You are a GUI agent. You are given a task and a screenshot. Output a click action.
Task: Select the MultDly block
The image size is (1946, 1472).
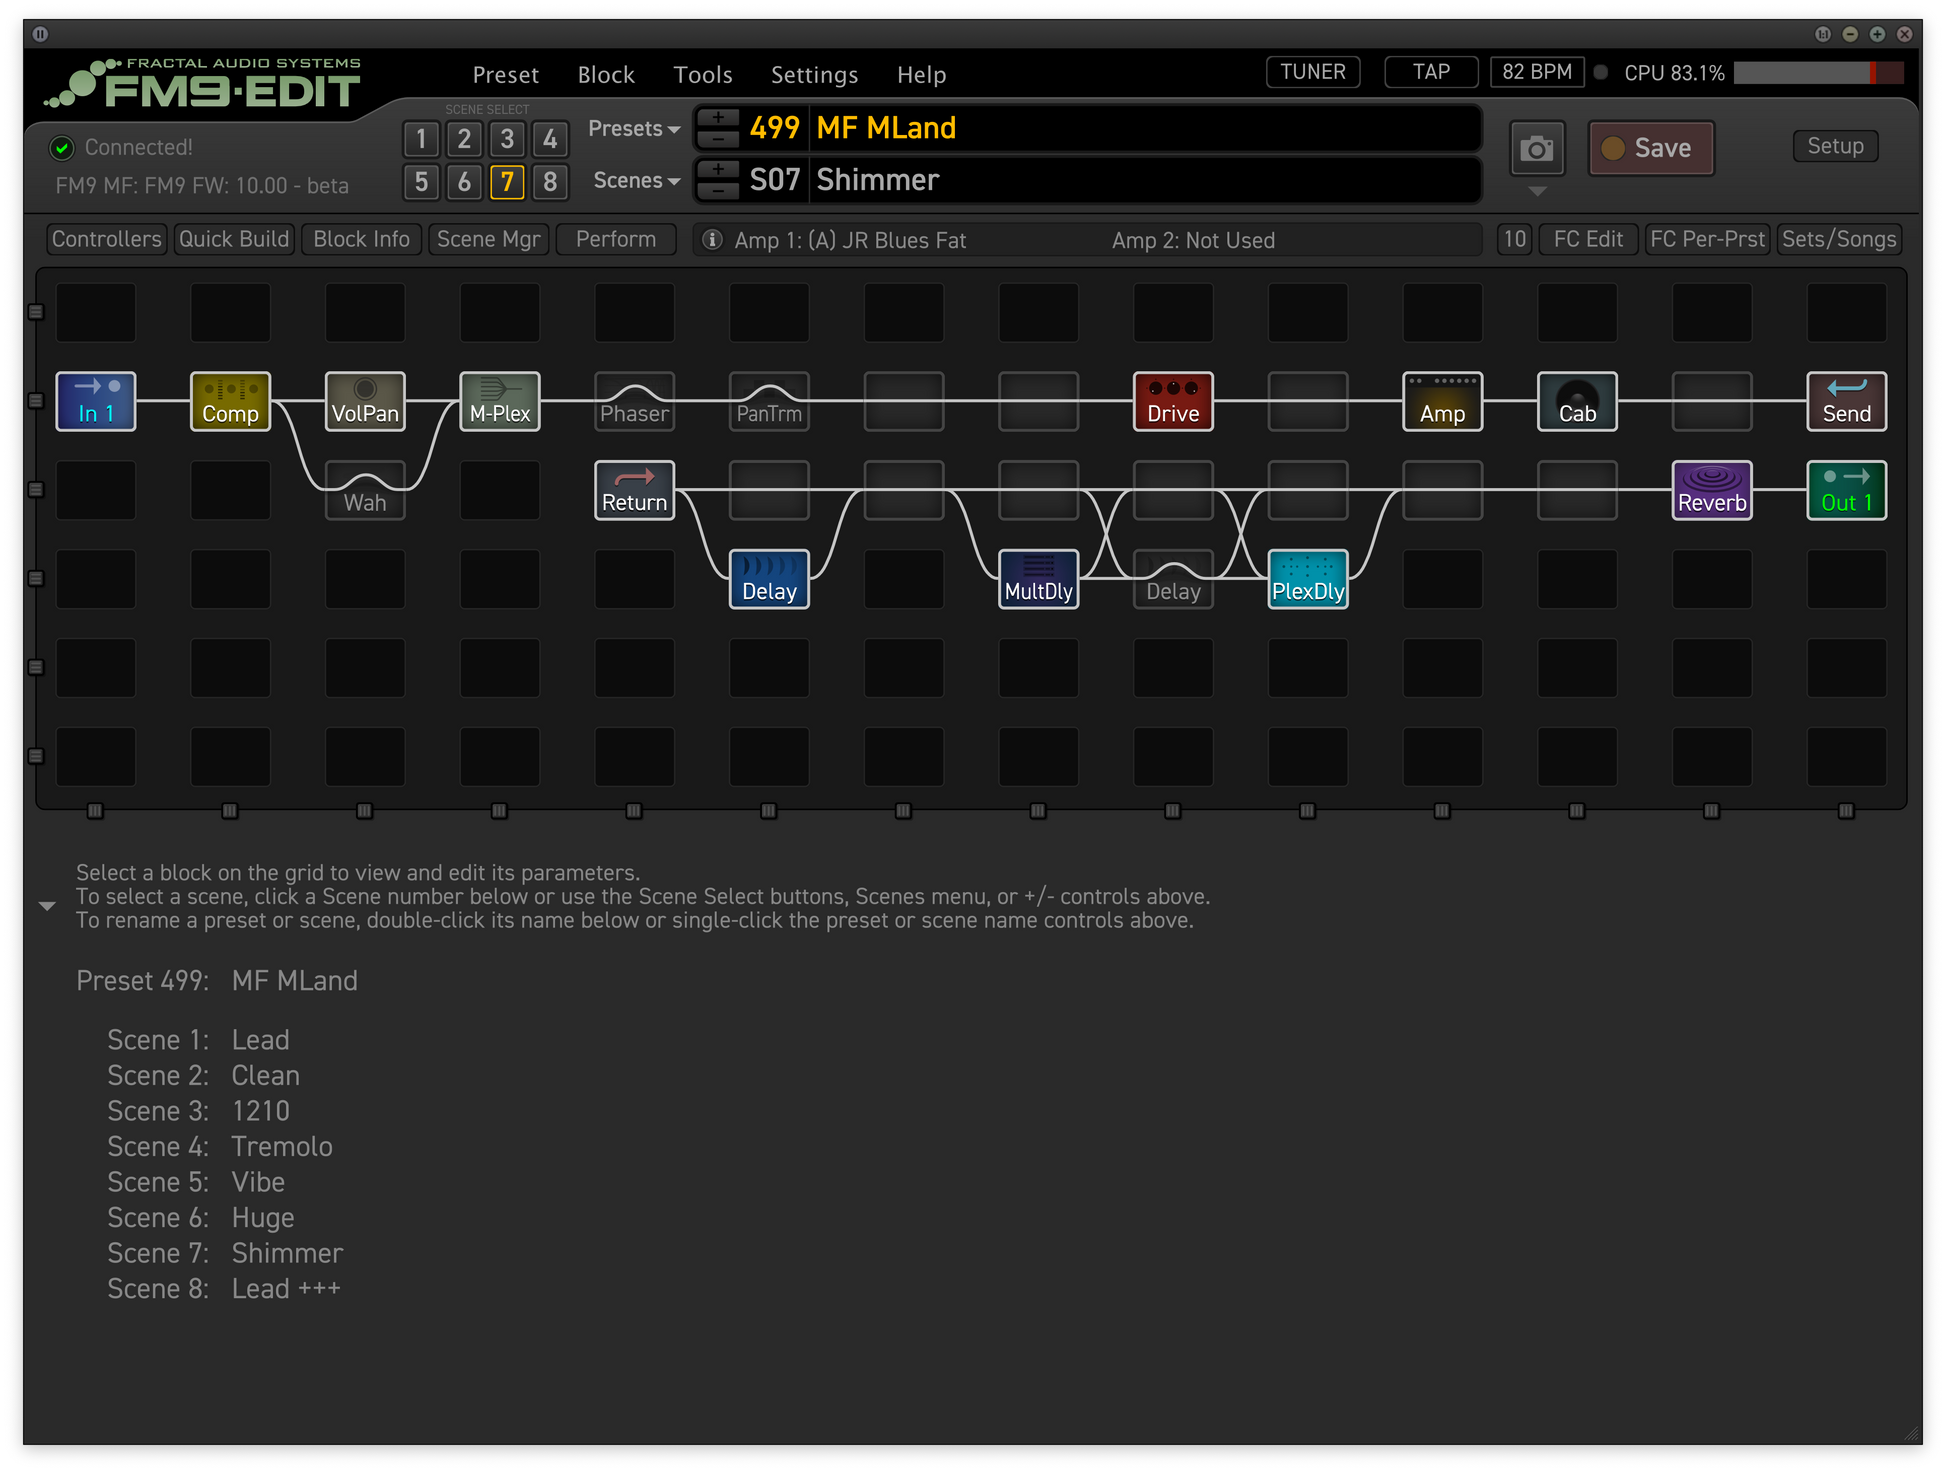tap(1038, 580)
